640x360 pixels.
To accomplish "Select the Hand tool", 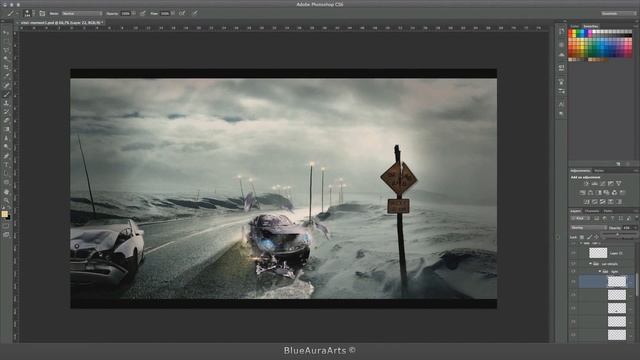I will click(x=6, y=192).
